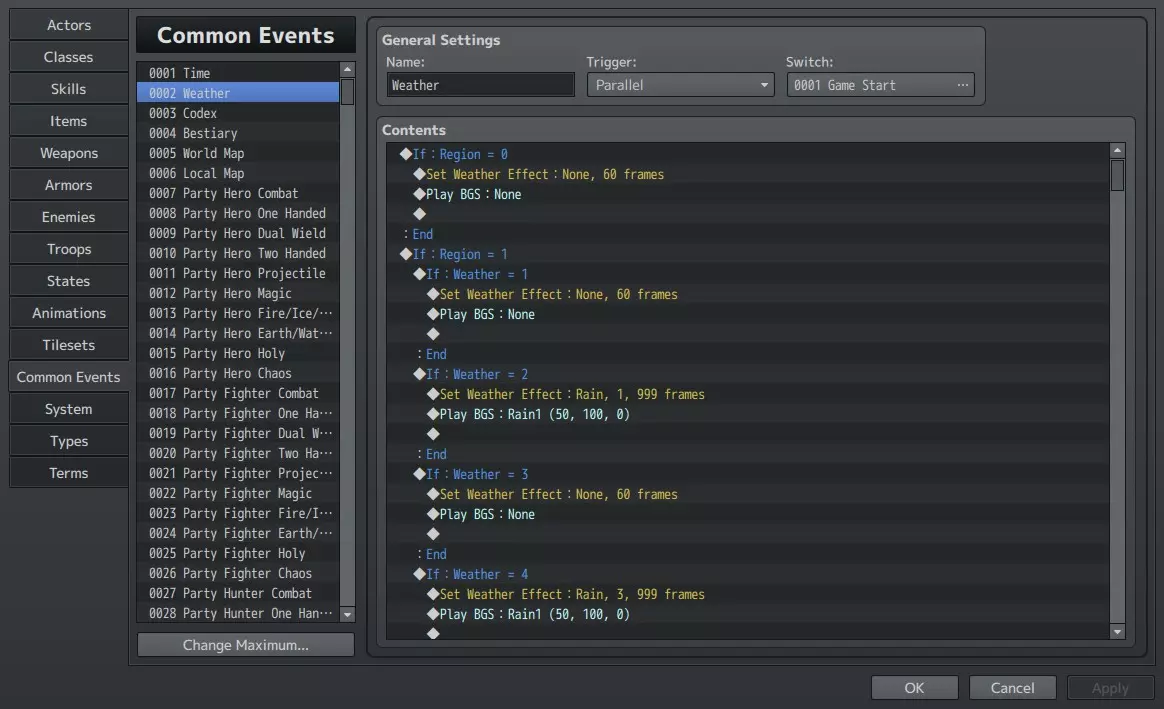Switch to the Tilesets tab
Image resolution: width=1164 pixels, height=709 pixels.
coord(68,344)
